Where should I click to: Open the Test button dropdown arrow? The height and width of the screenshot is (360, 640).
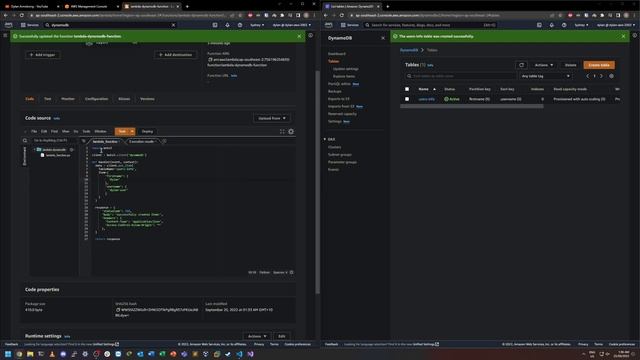click(x=132, y=131)
